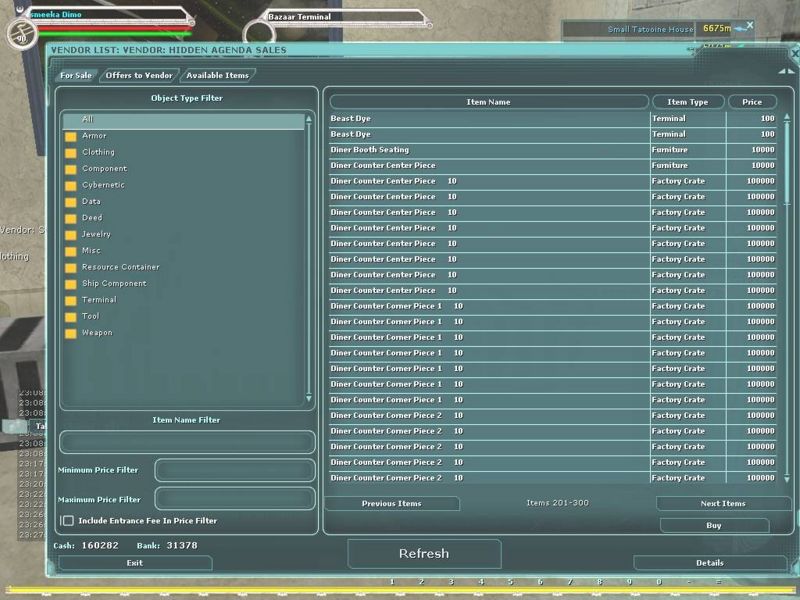This screenshot has width=800, height=600.
Task: Select the Resource Container folder icon
Action: [71, 268]
